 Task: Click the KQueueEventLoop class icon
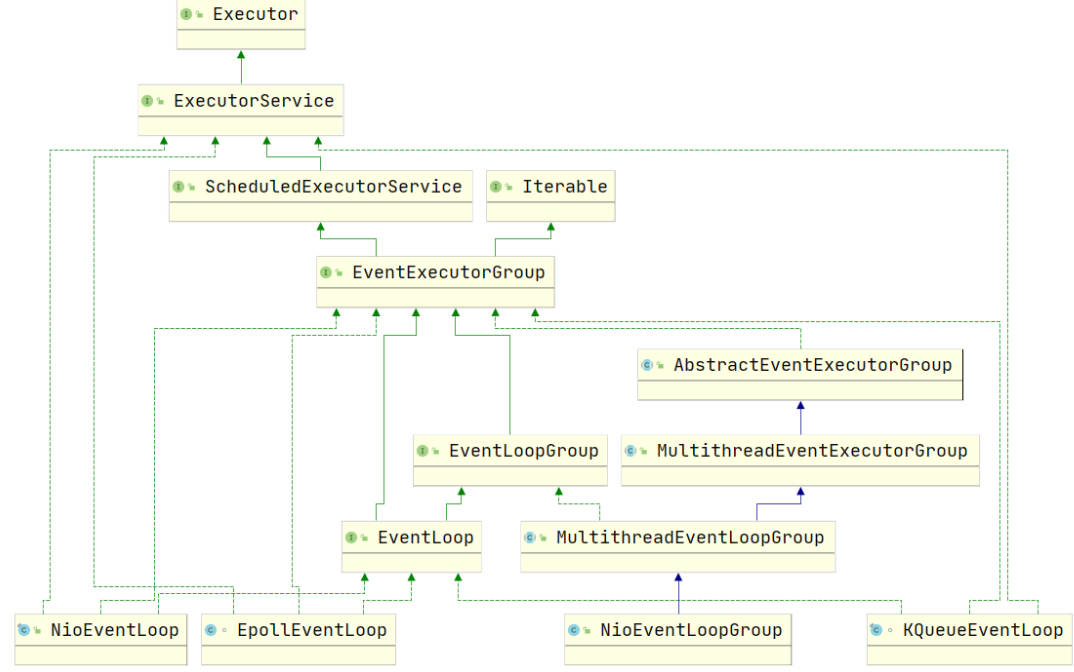point(877,630)
